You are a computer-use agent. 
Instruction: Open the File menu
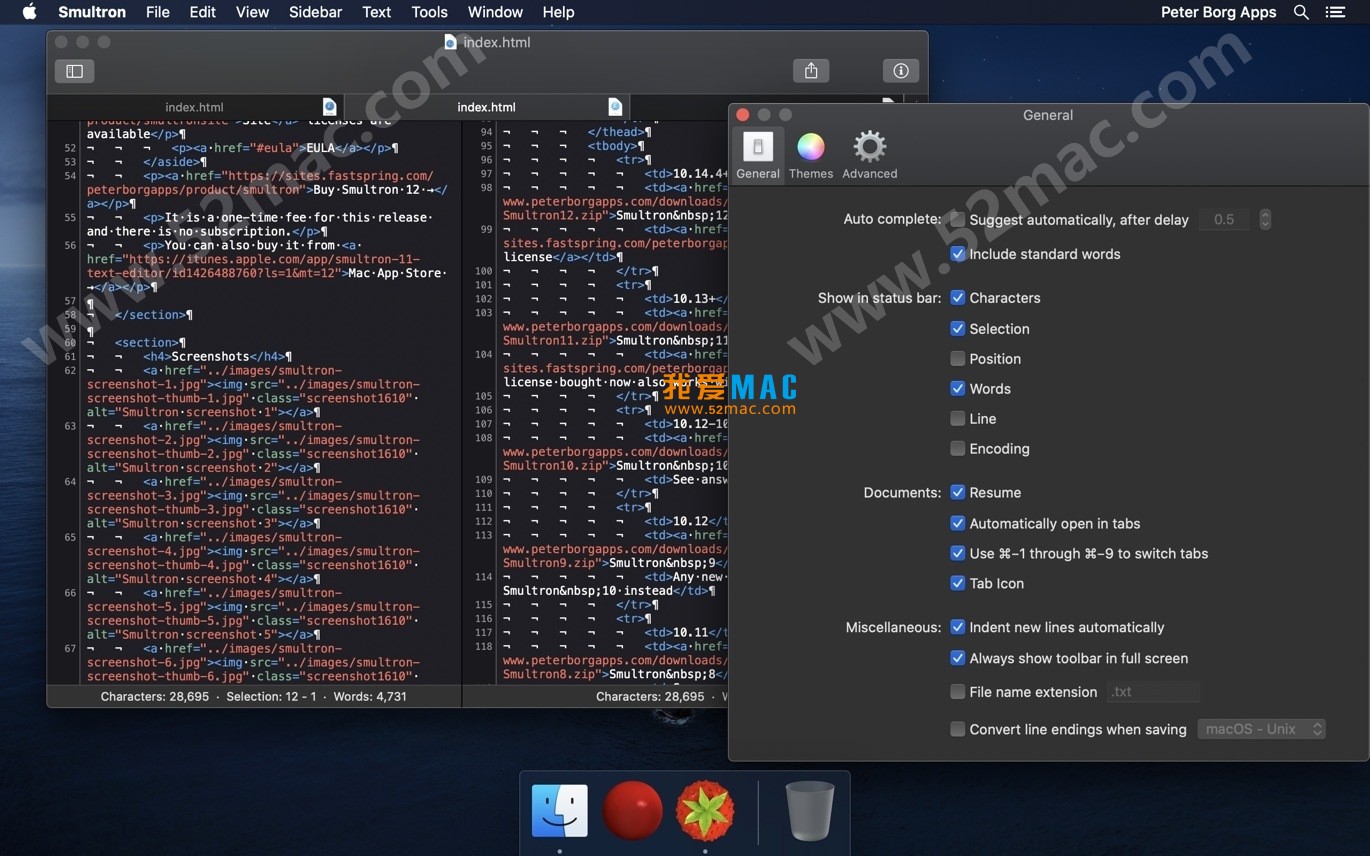click(157, 12)
